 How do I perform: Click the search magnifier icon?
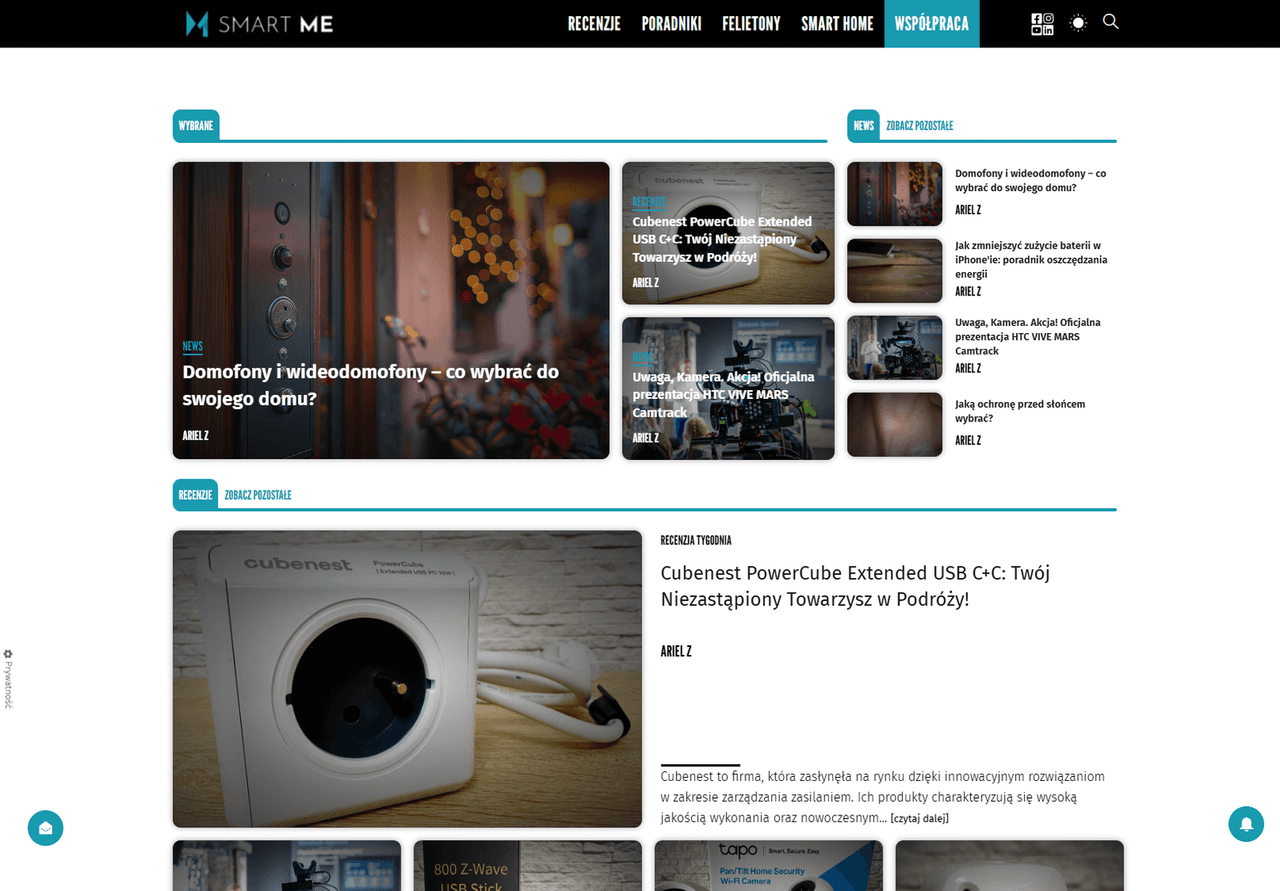[x=1110, y=22]
